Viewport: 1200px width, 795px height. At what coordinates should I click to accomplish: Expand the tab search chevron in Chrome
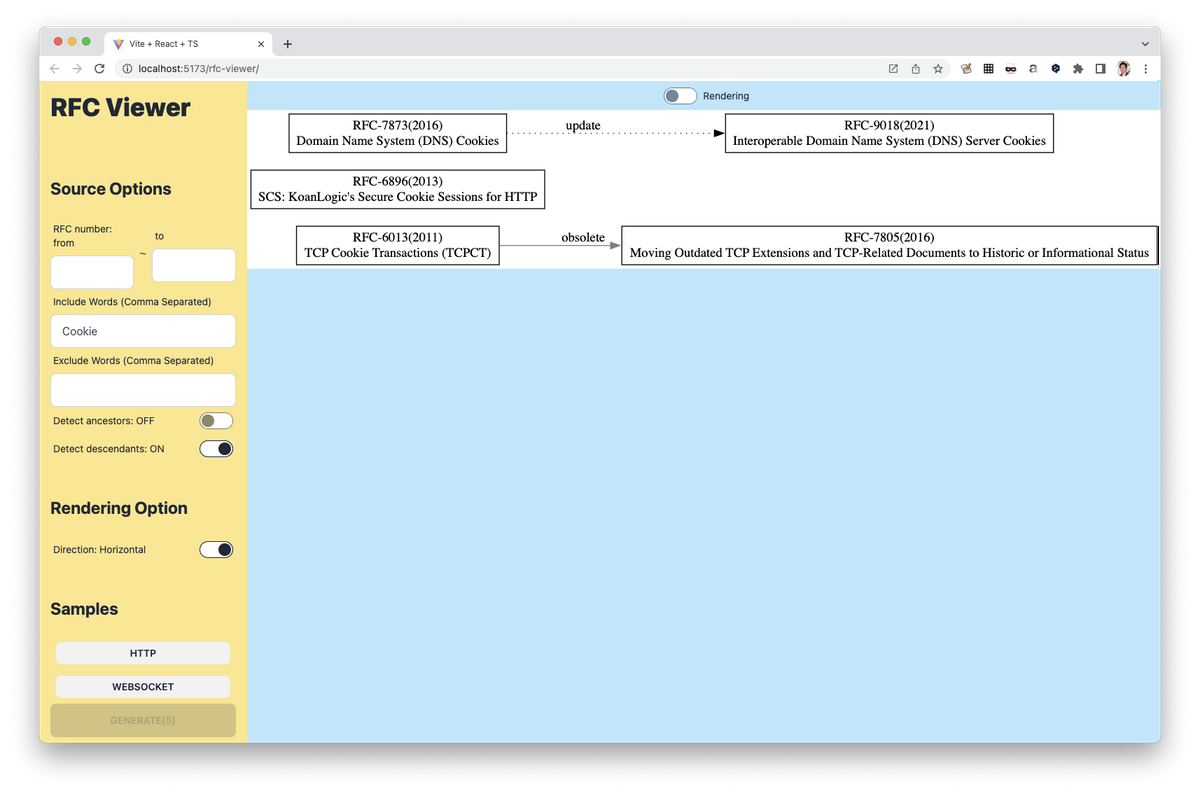click(1145, 44)
